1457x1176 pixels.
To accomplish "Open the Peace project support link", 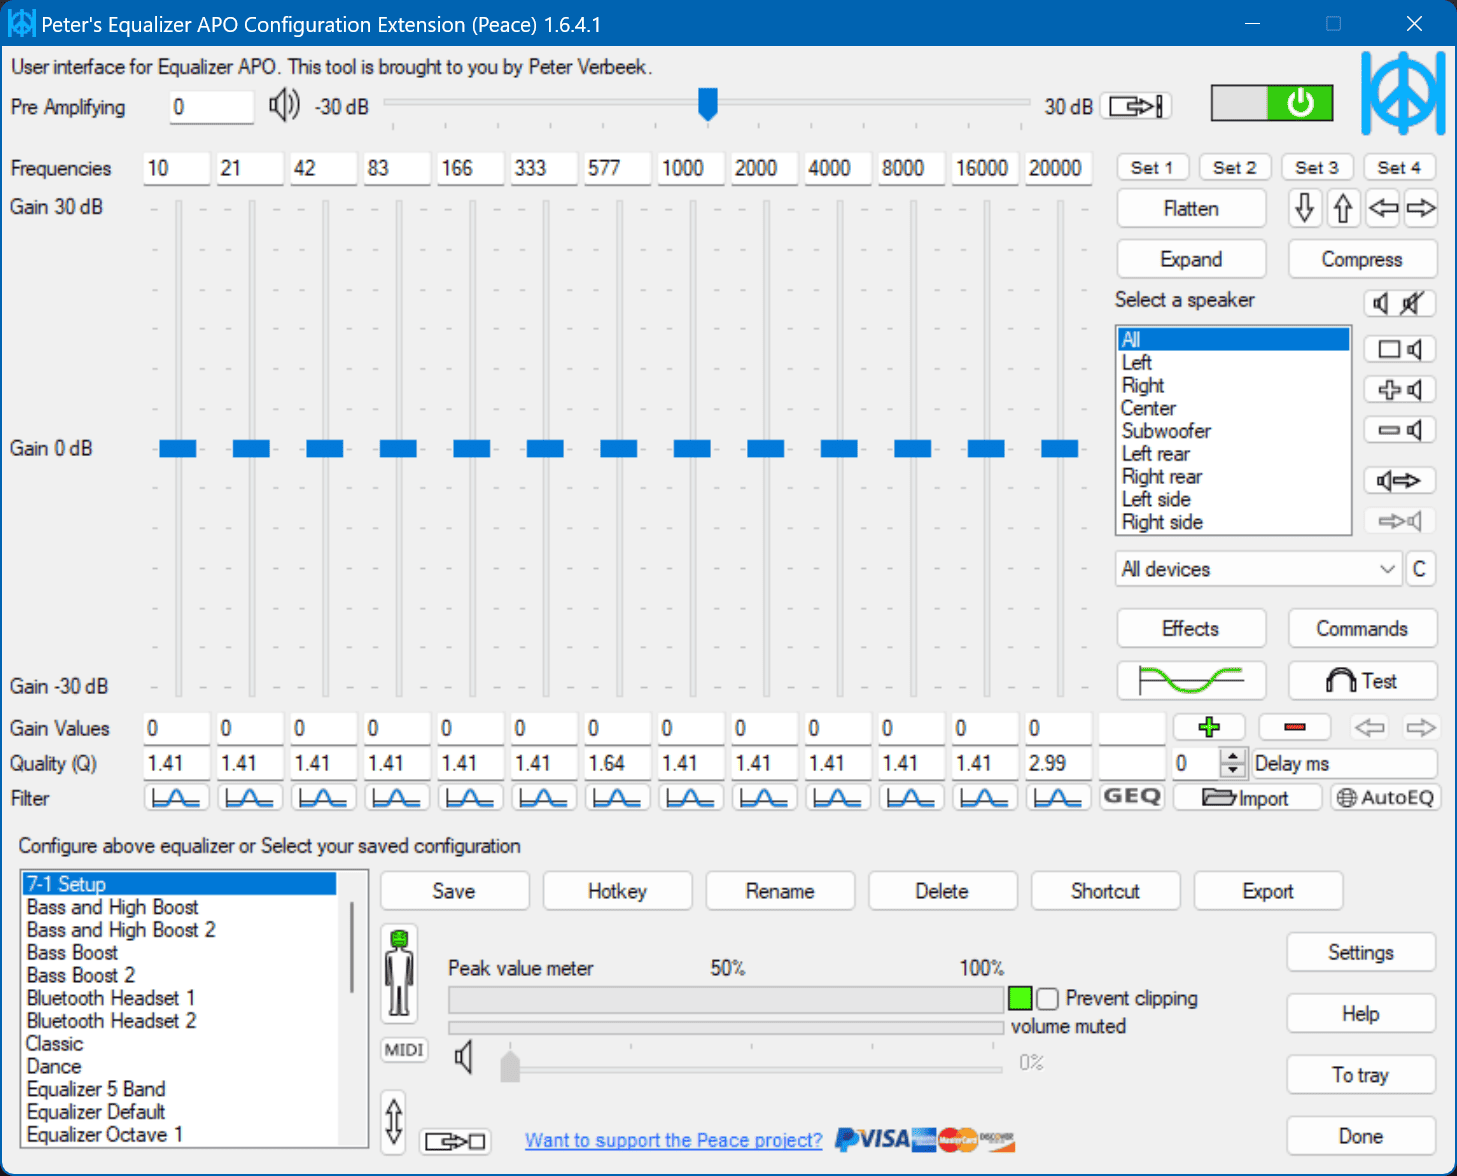I will click(673, 1140).
